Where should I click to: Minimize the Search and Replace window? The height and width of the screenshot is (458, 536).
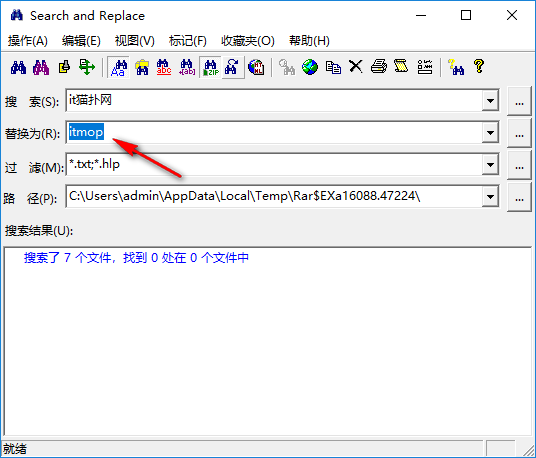(421, 15)
